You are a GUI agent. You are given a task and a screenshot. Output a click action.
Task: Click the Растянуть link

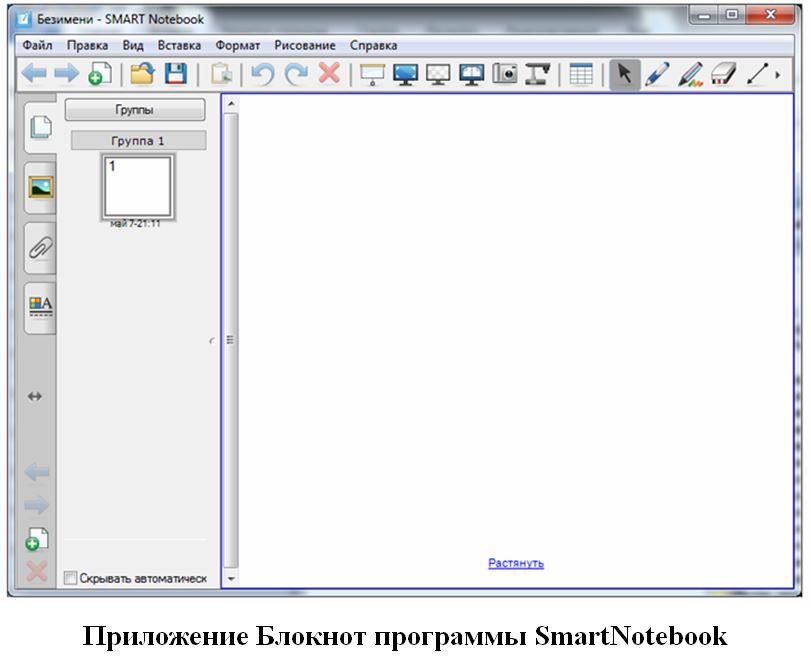[x=516, y=563]
